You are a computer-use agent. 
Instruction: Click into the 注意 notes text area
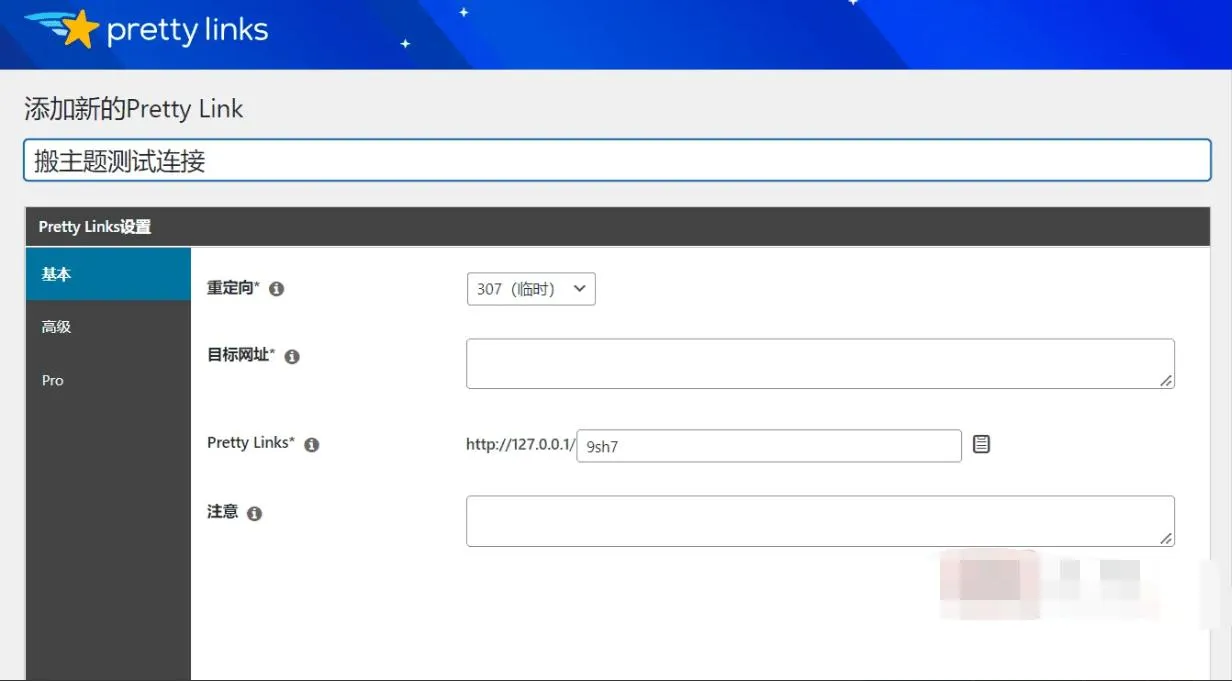pyautogui.click(x=820, y=521)
